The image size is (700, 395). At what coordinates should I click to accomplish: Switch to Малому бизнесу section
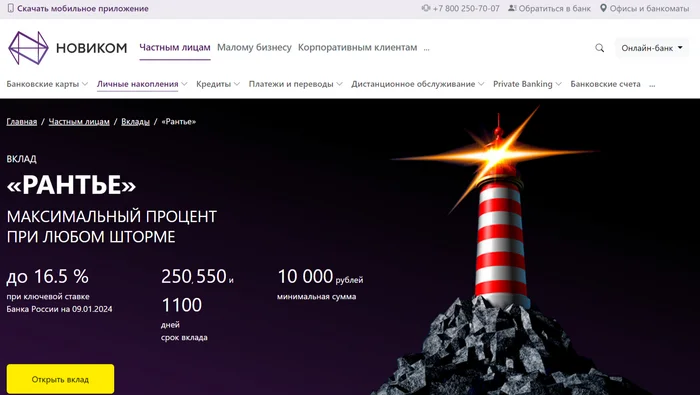click(x=254, y=47)
